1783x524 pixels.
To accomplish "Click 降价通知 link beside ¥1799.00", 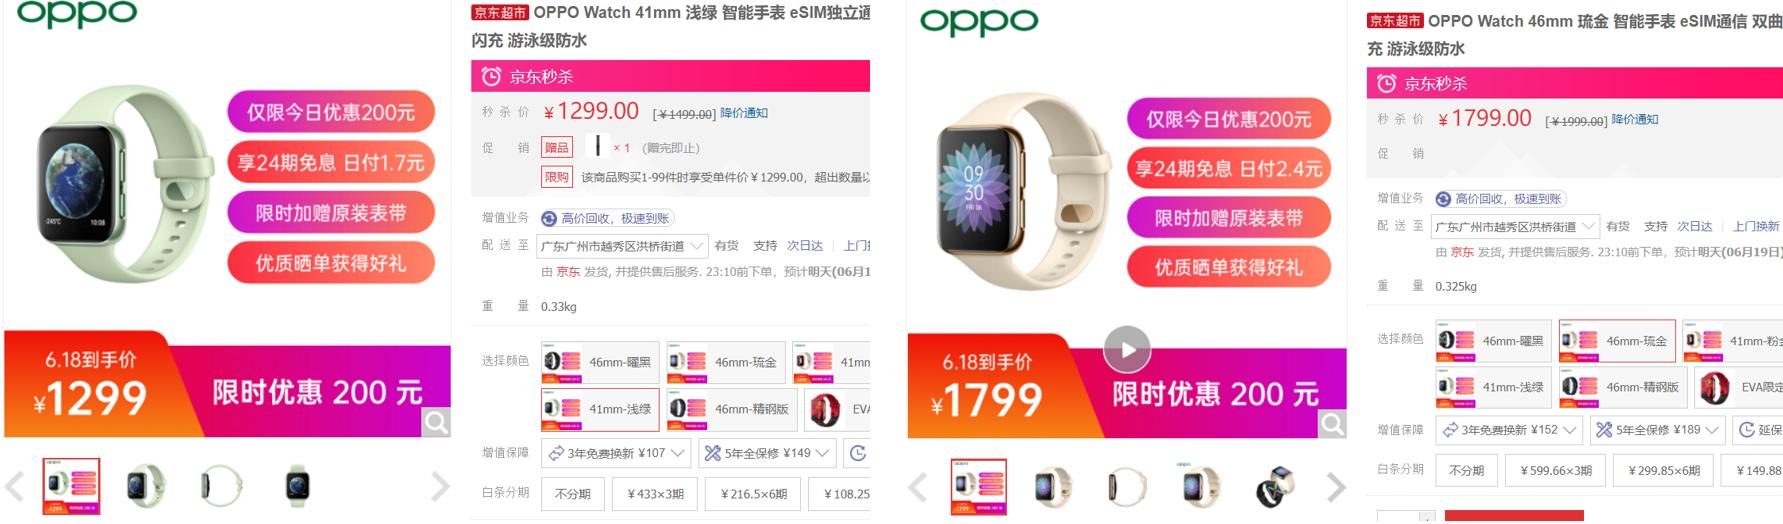I will [1635, 119].
